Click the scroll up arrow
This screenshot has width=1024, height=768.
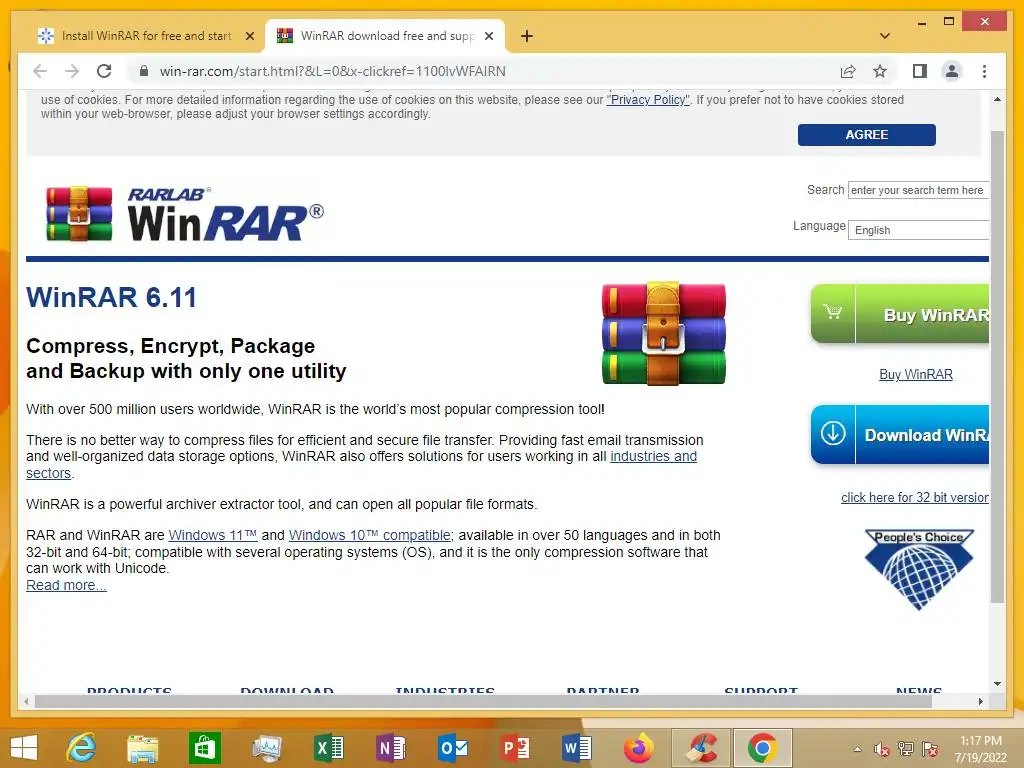click(997, 99)
